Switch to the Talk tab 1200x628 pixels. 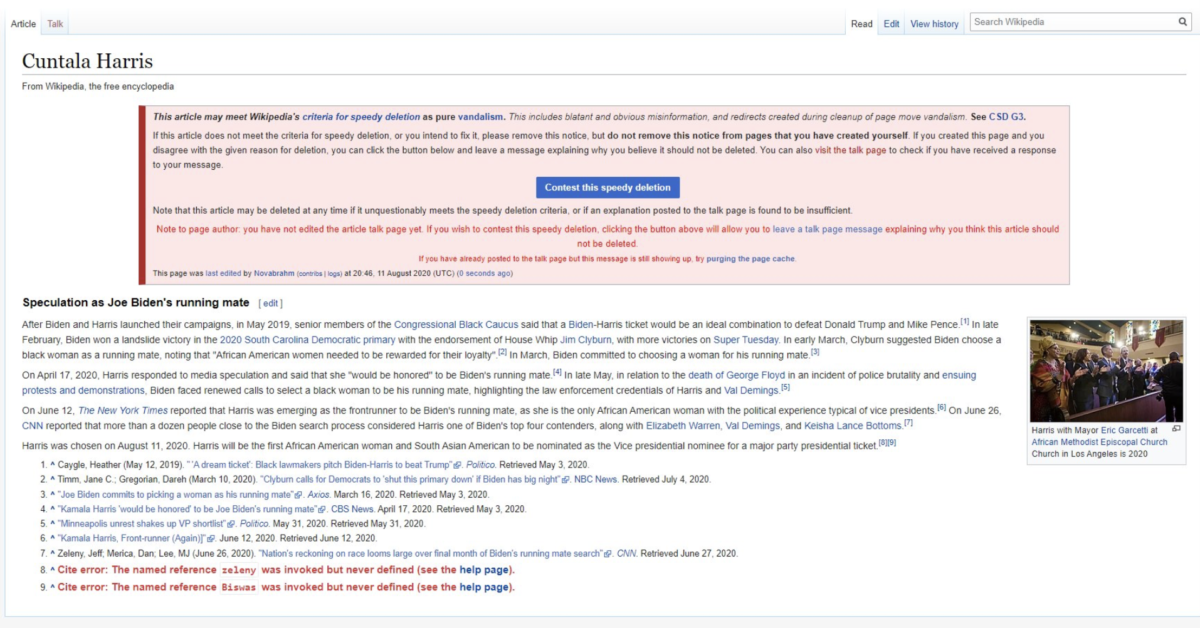[x=53, y=22]
